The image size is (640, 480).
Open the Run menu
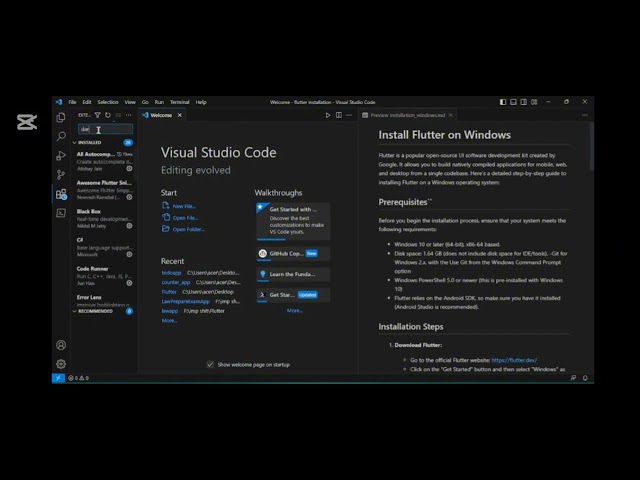click(159, 102)
